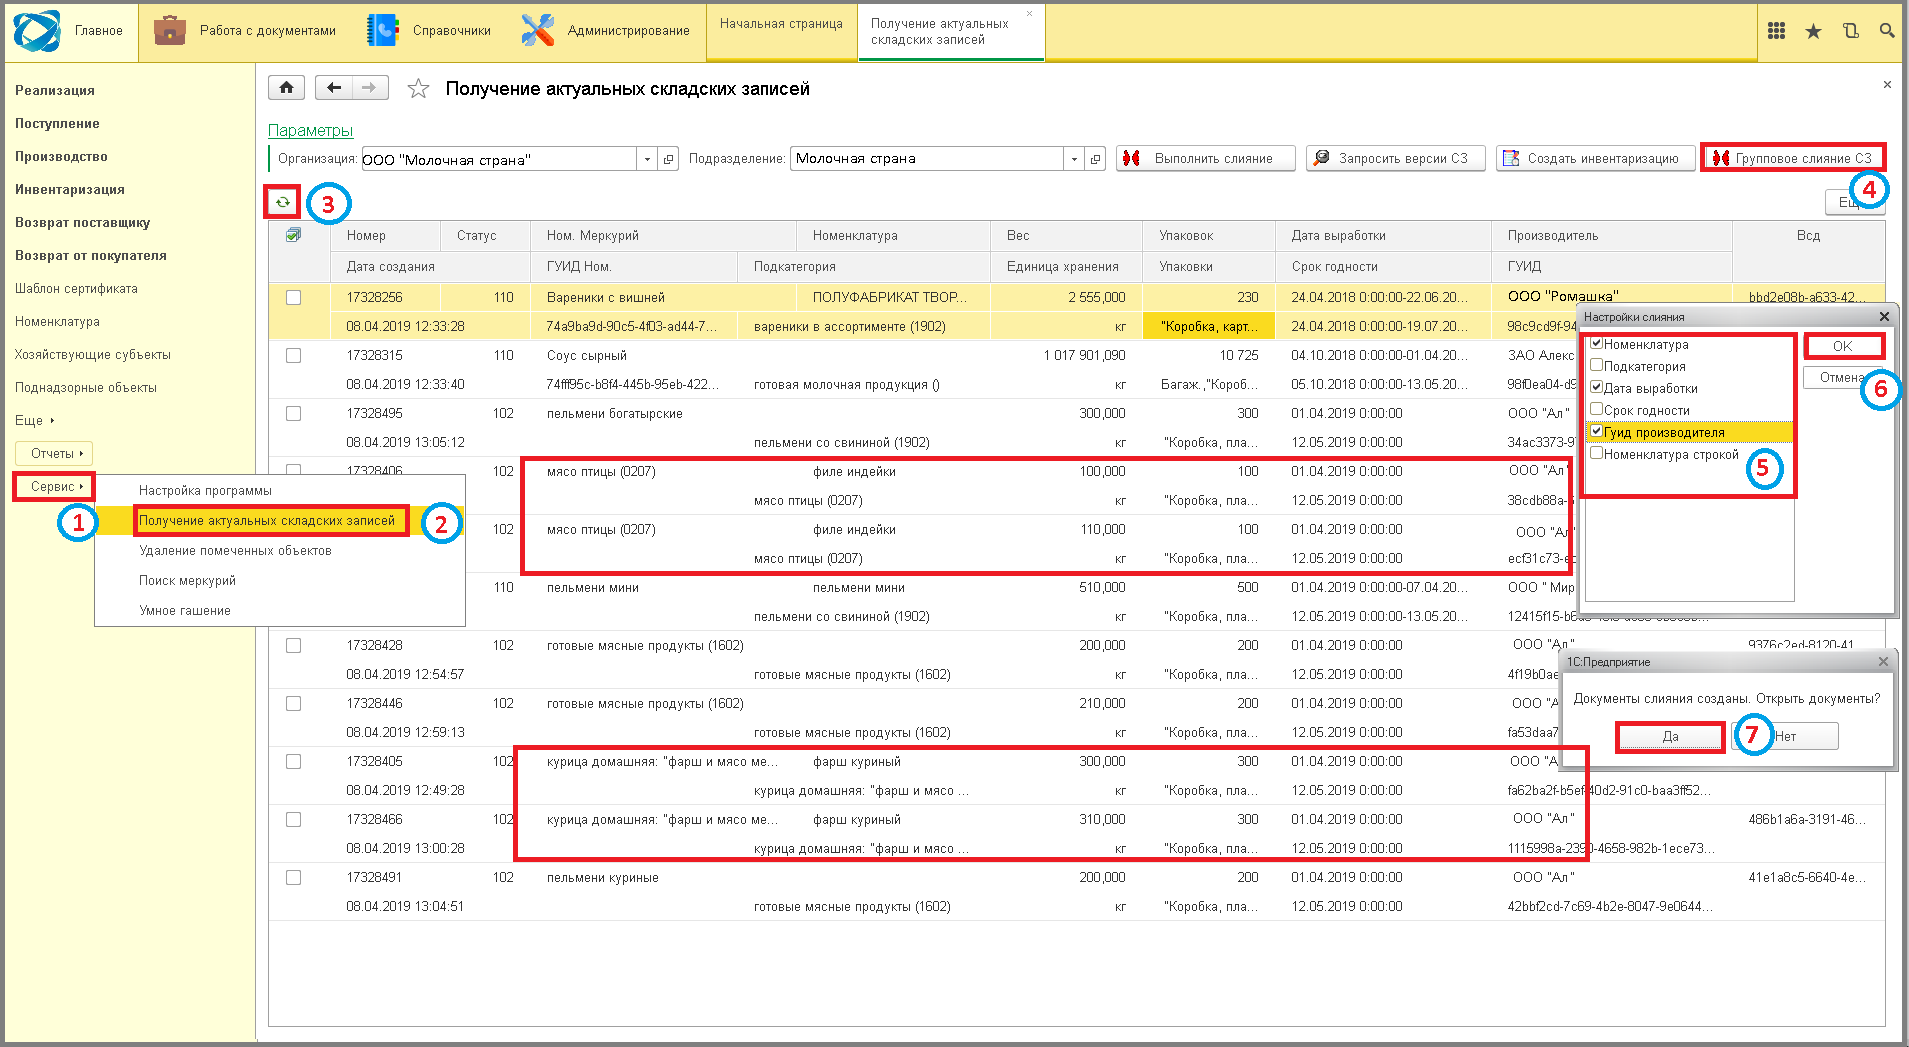Tick checkbox for record 17328491
Viewport: 1909px width, 1047px height.
point(293,877)
